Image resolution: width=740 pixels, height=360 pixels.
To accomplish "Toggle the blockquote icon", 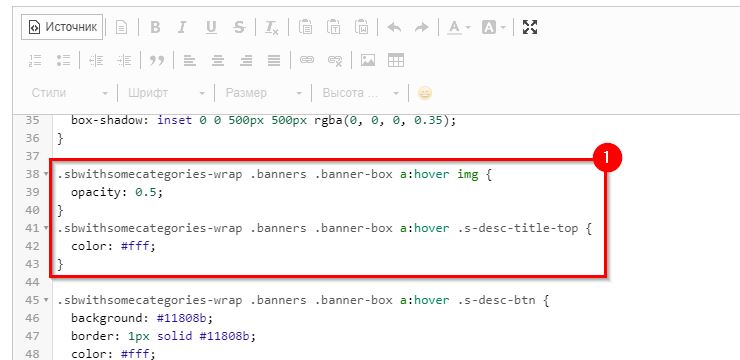I will coord(157,60).
